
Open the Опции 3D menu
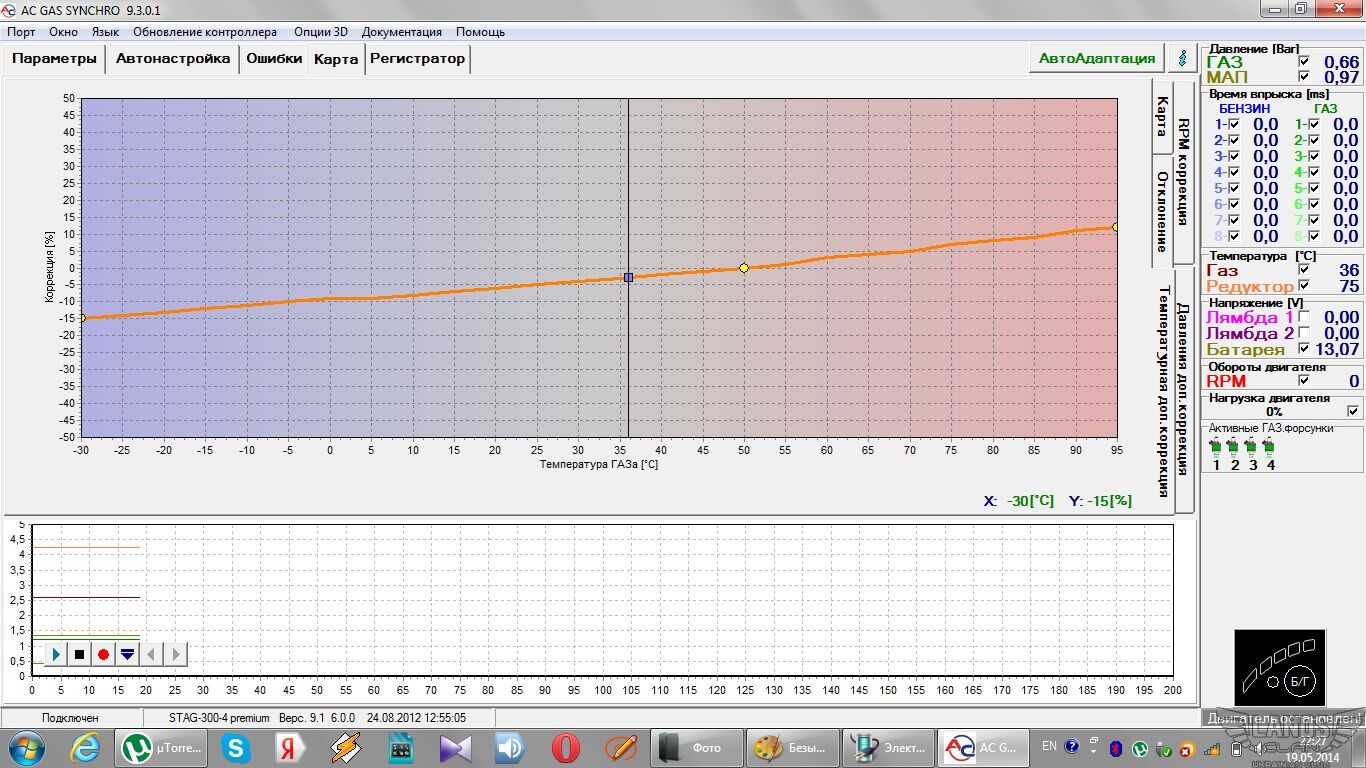tap(320, 32)
